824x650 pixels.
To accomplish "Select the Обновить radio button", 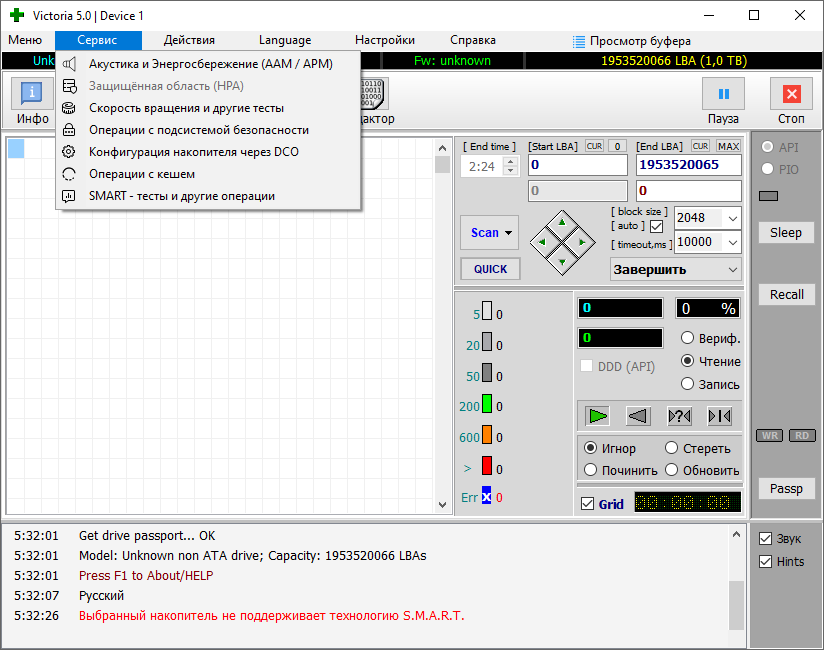I will pos(672,470).
